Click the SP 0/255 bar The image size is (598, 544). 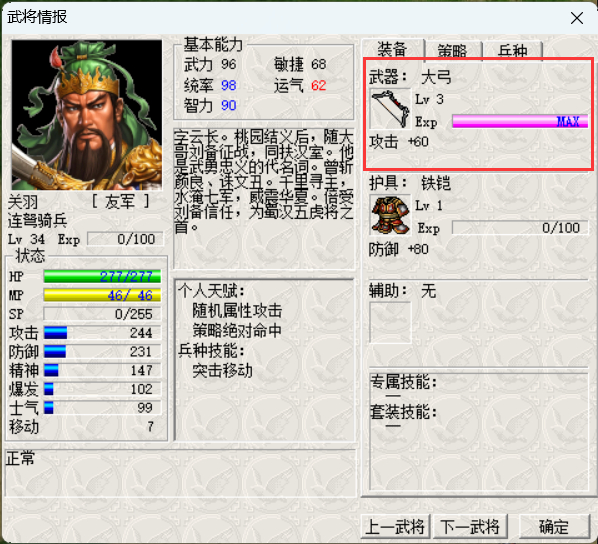[x=102, y=314]
